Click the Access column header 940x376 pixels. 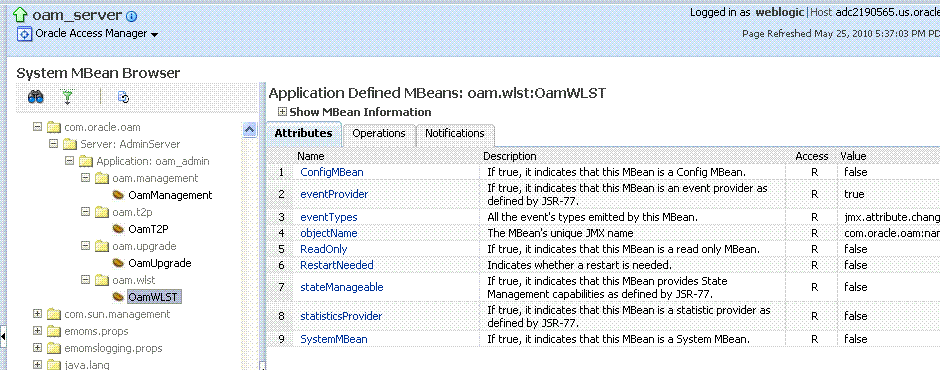pyautogui.click(x=812, y=157)
